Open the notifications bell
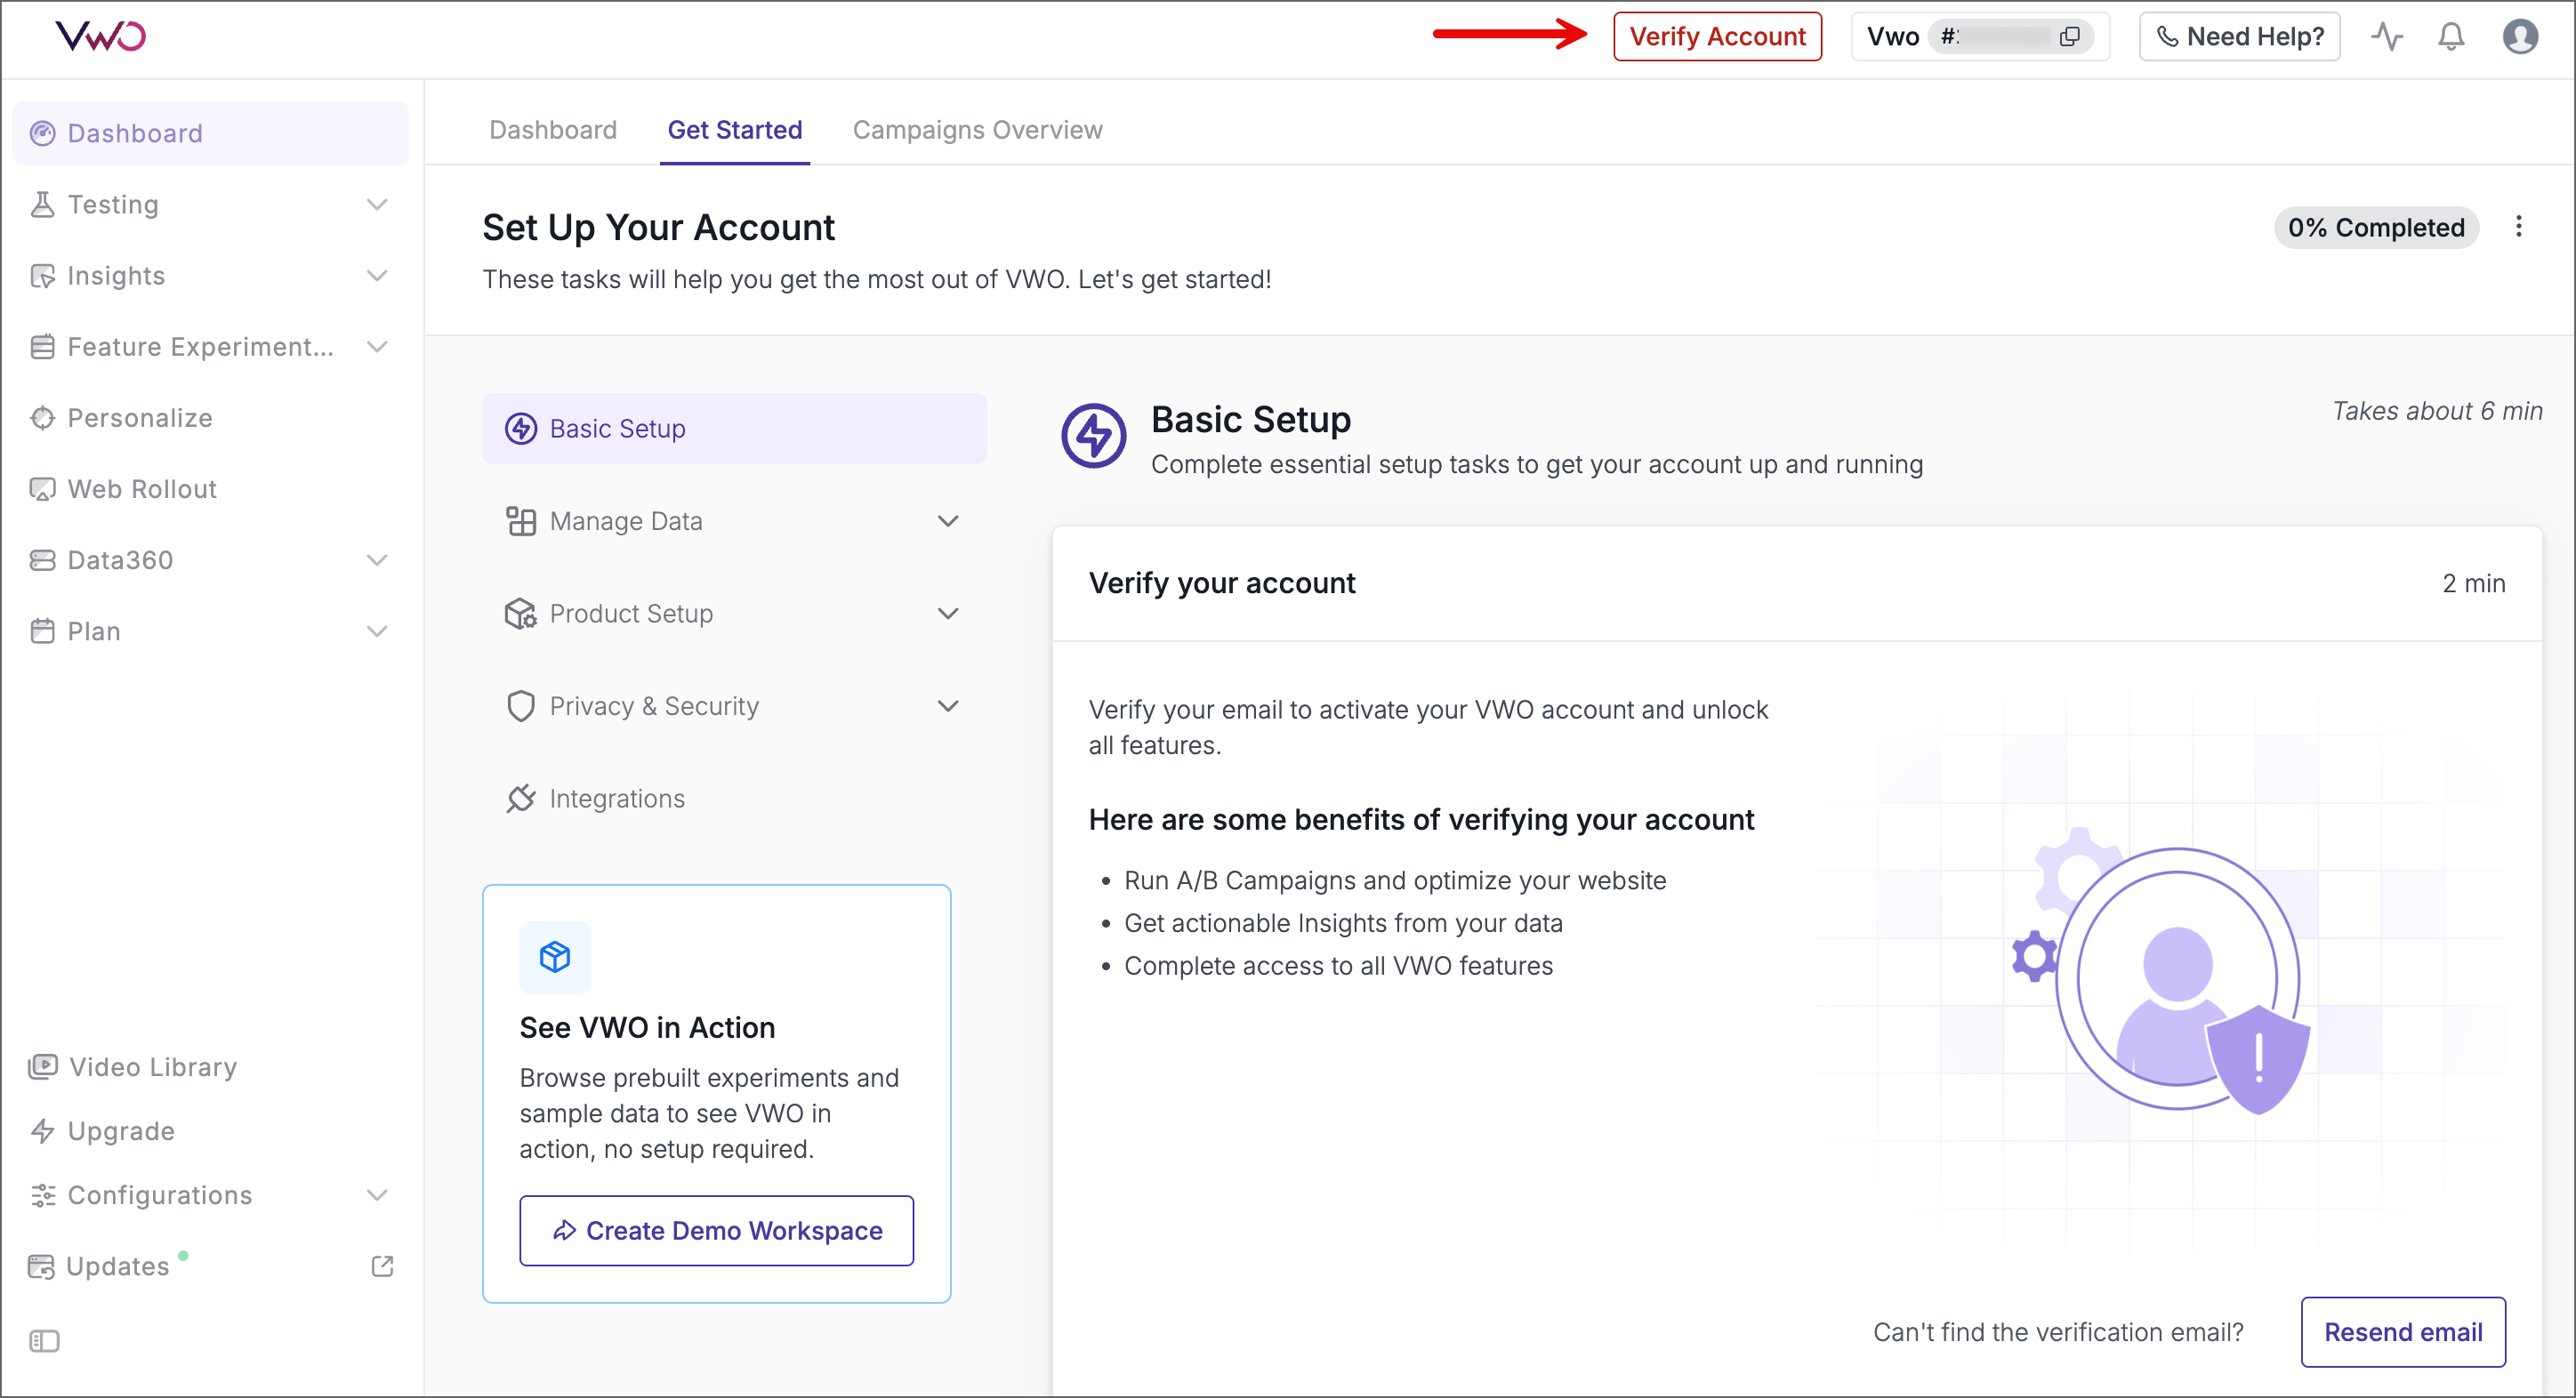2576x1398 pixels. [x=2451, y=36]
